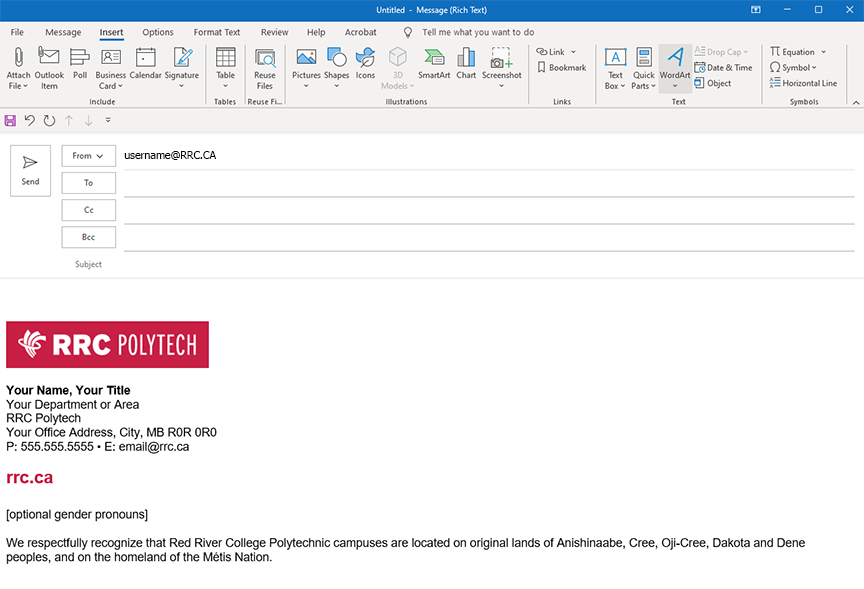Click the Bookmark icon
This screenshot has height=589, width=864.
(561, 68)
